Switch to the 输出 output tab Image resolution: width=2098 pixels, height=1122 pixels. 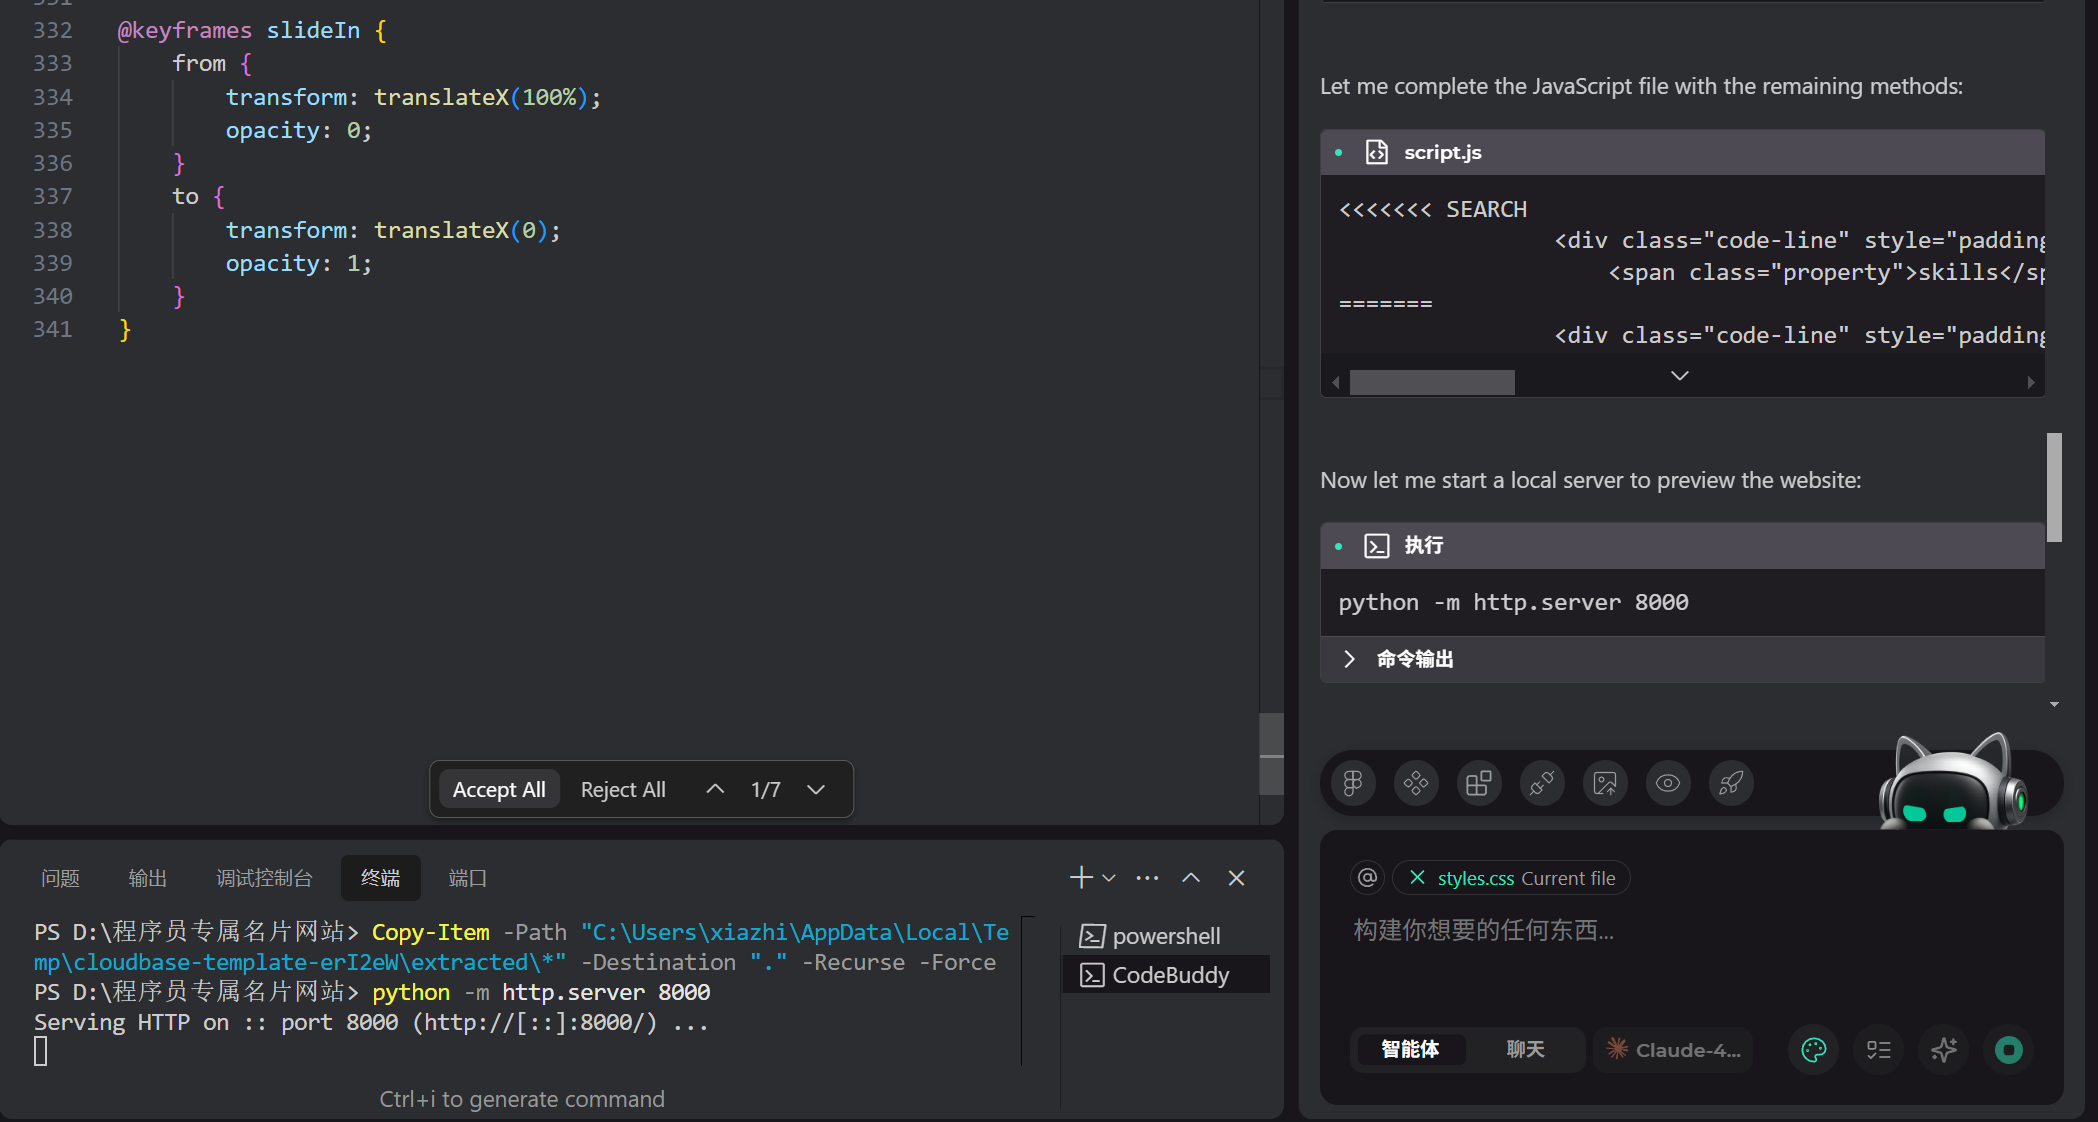coord(147,878)
